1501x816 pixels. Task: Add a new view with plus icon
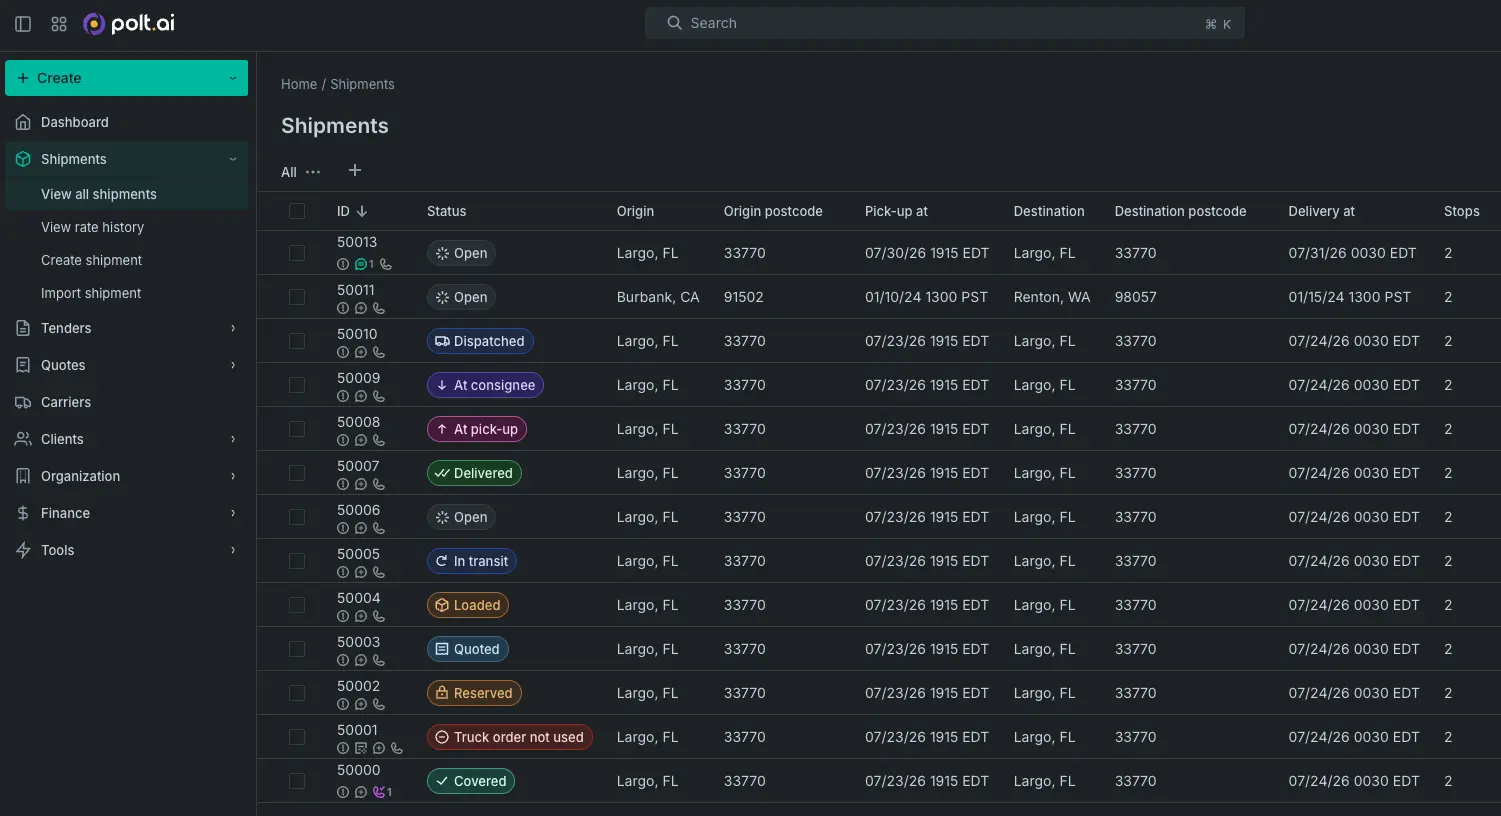pyautogui.click(x=354, y=170)
